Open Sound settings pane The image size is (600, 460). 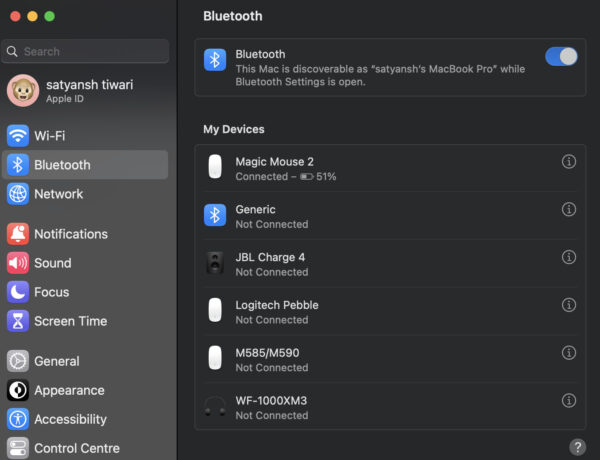pos(85,263)
